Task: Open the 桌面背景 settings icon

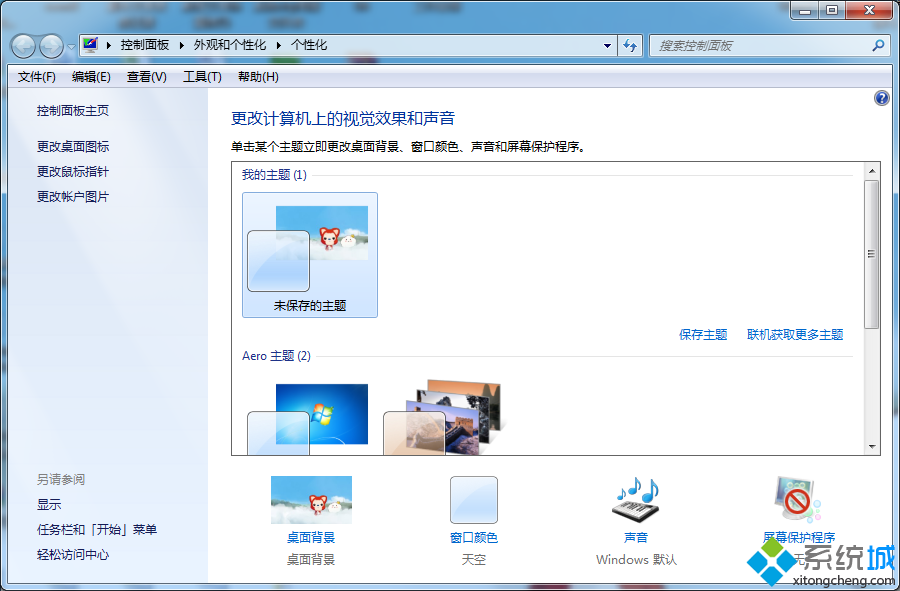Action: tap(311, 499)
